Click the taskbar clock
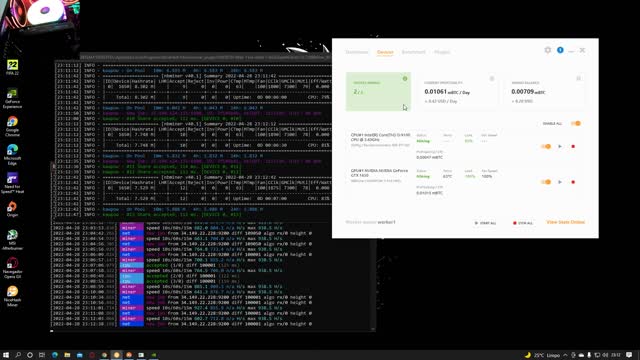640x360 pixels. click(x=616, y=355)
